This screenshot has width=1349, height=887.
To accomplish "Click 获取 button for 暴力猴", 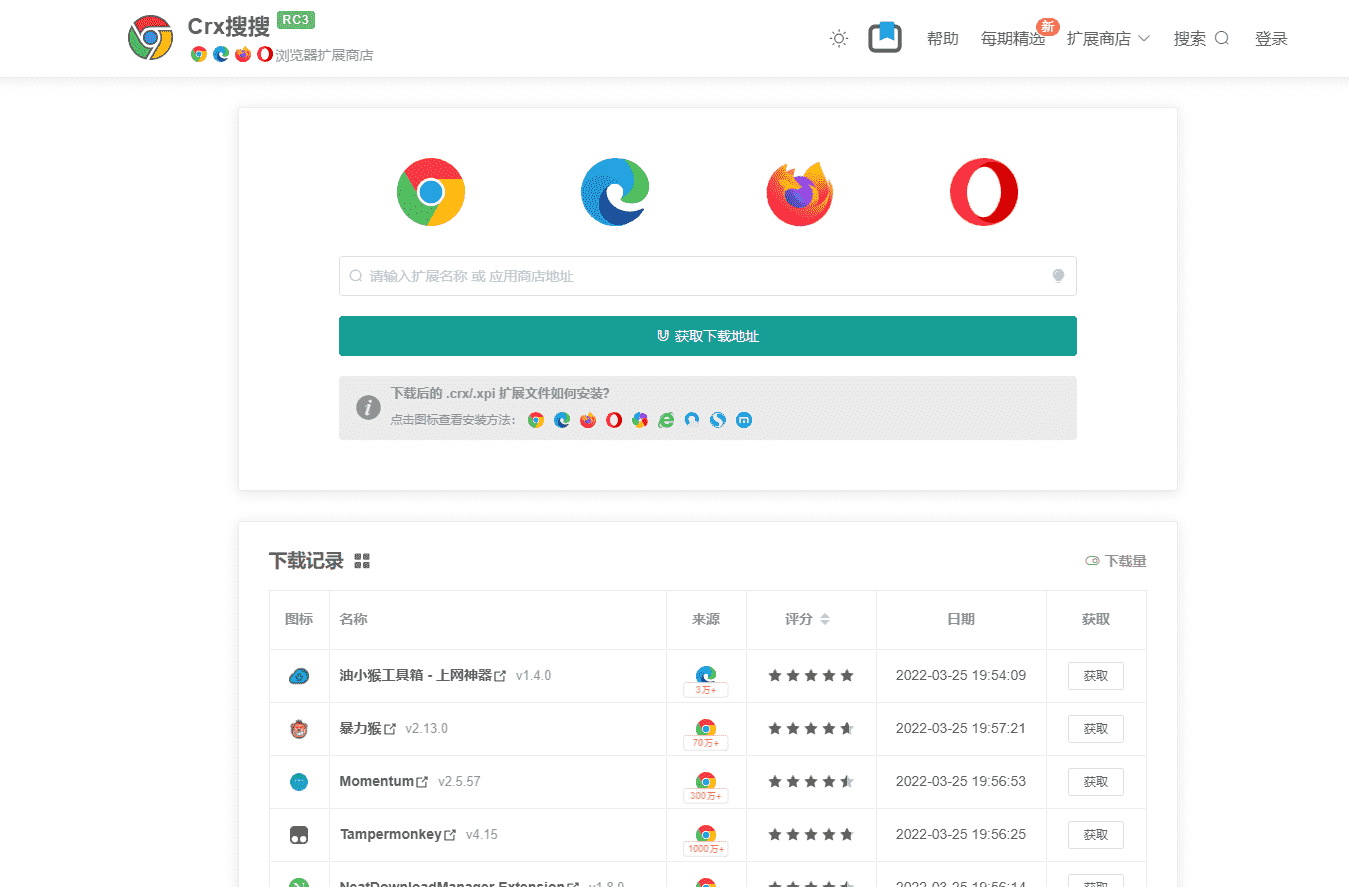I will pos(1096,729).
